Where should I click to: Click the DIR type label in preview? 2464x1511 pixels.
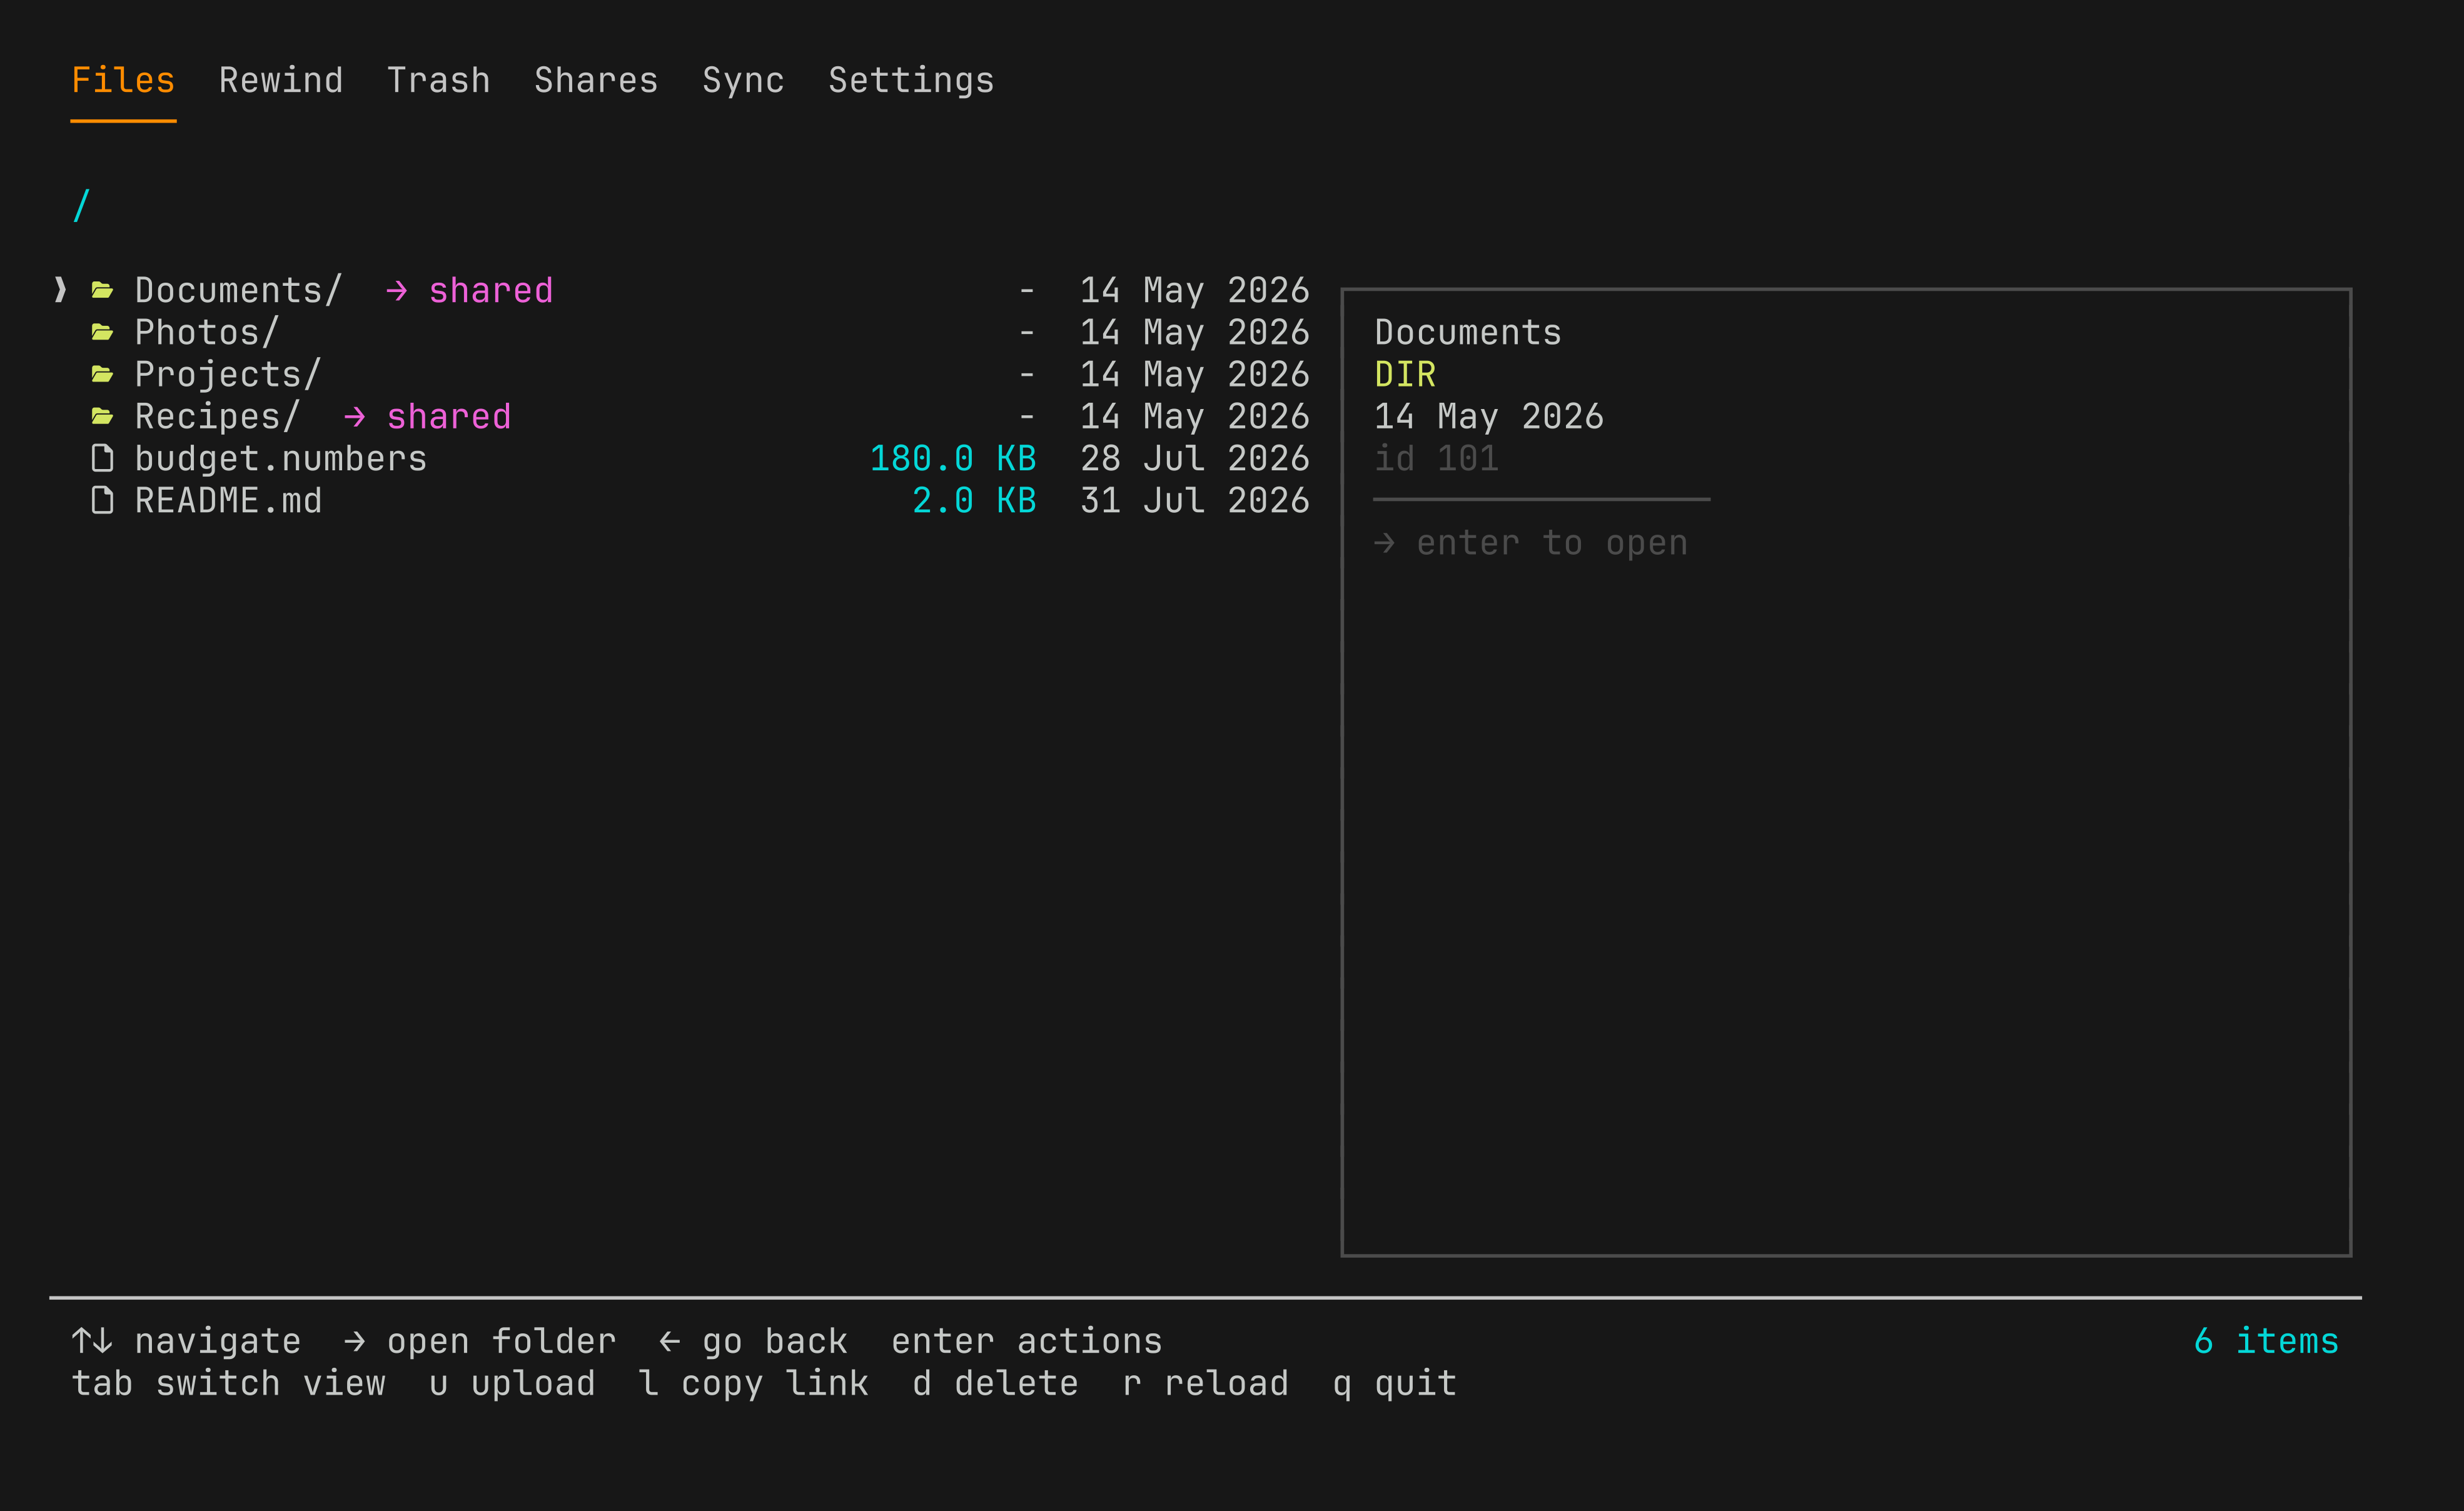[x=1405, y=374]
